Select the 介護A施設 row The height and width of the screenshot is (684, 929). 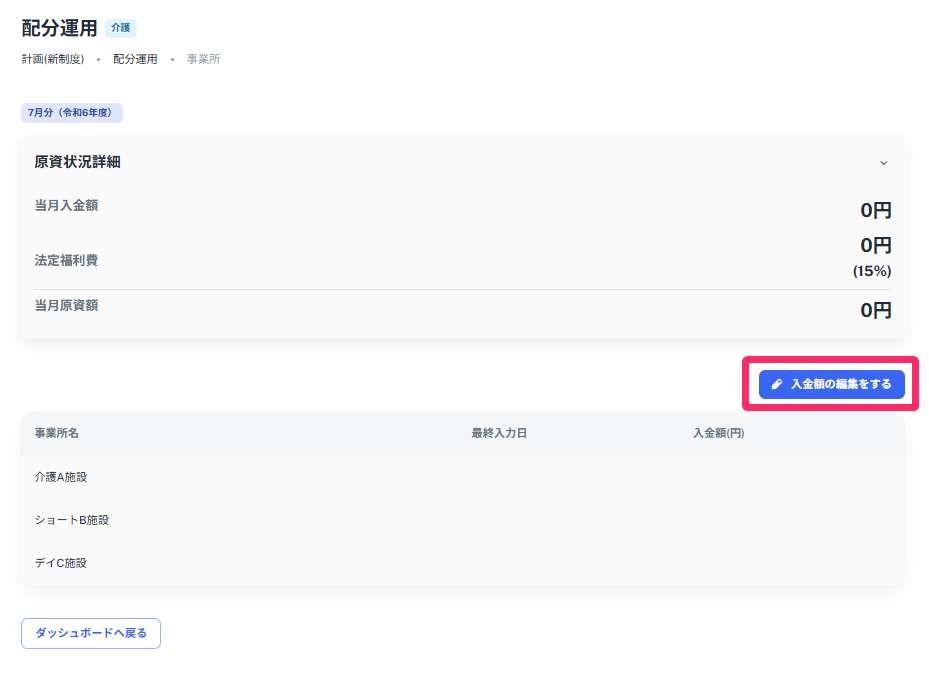[x=61, y=477]
